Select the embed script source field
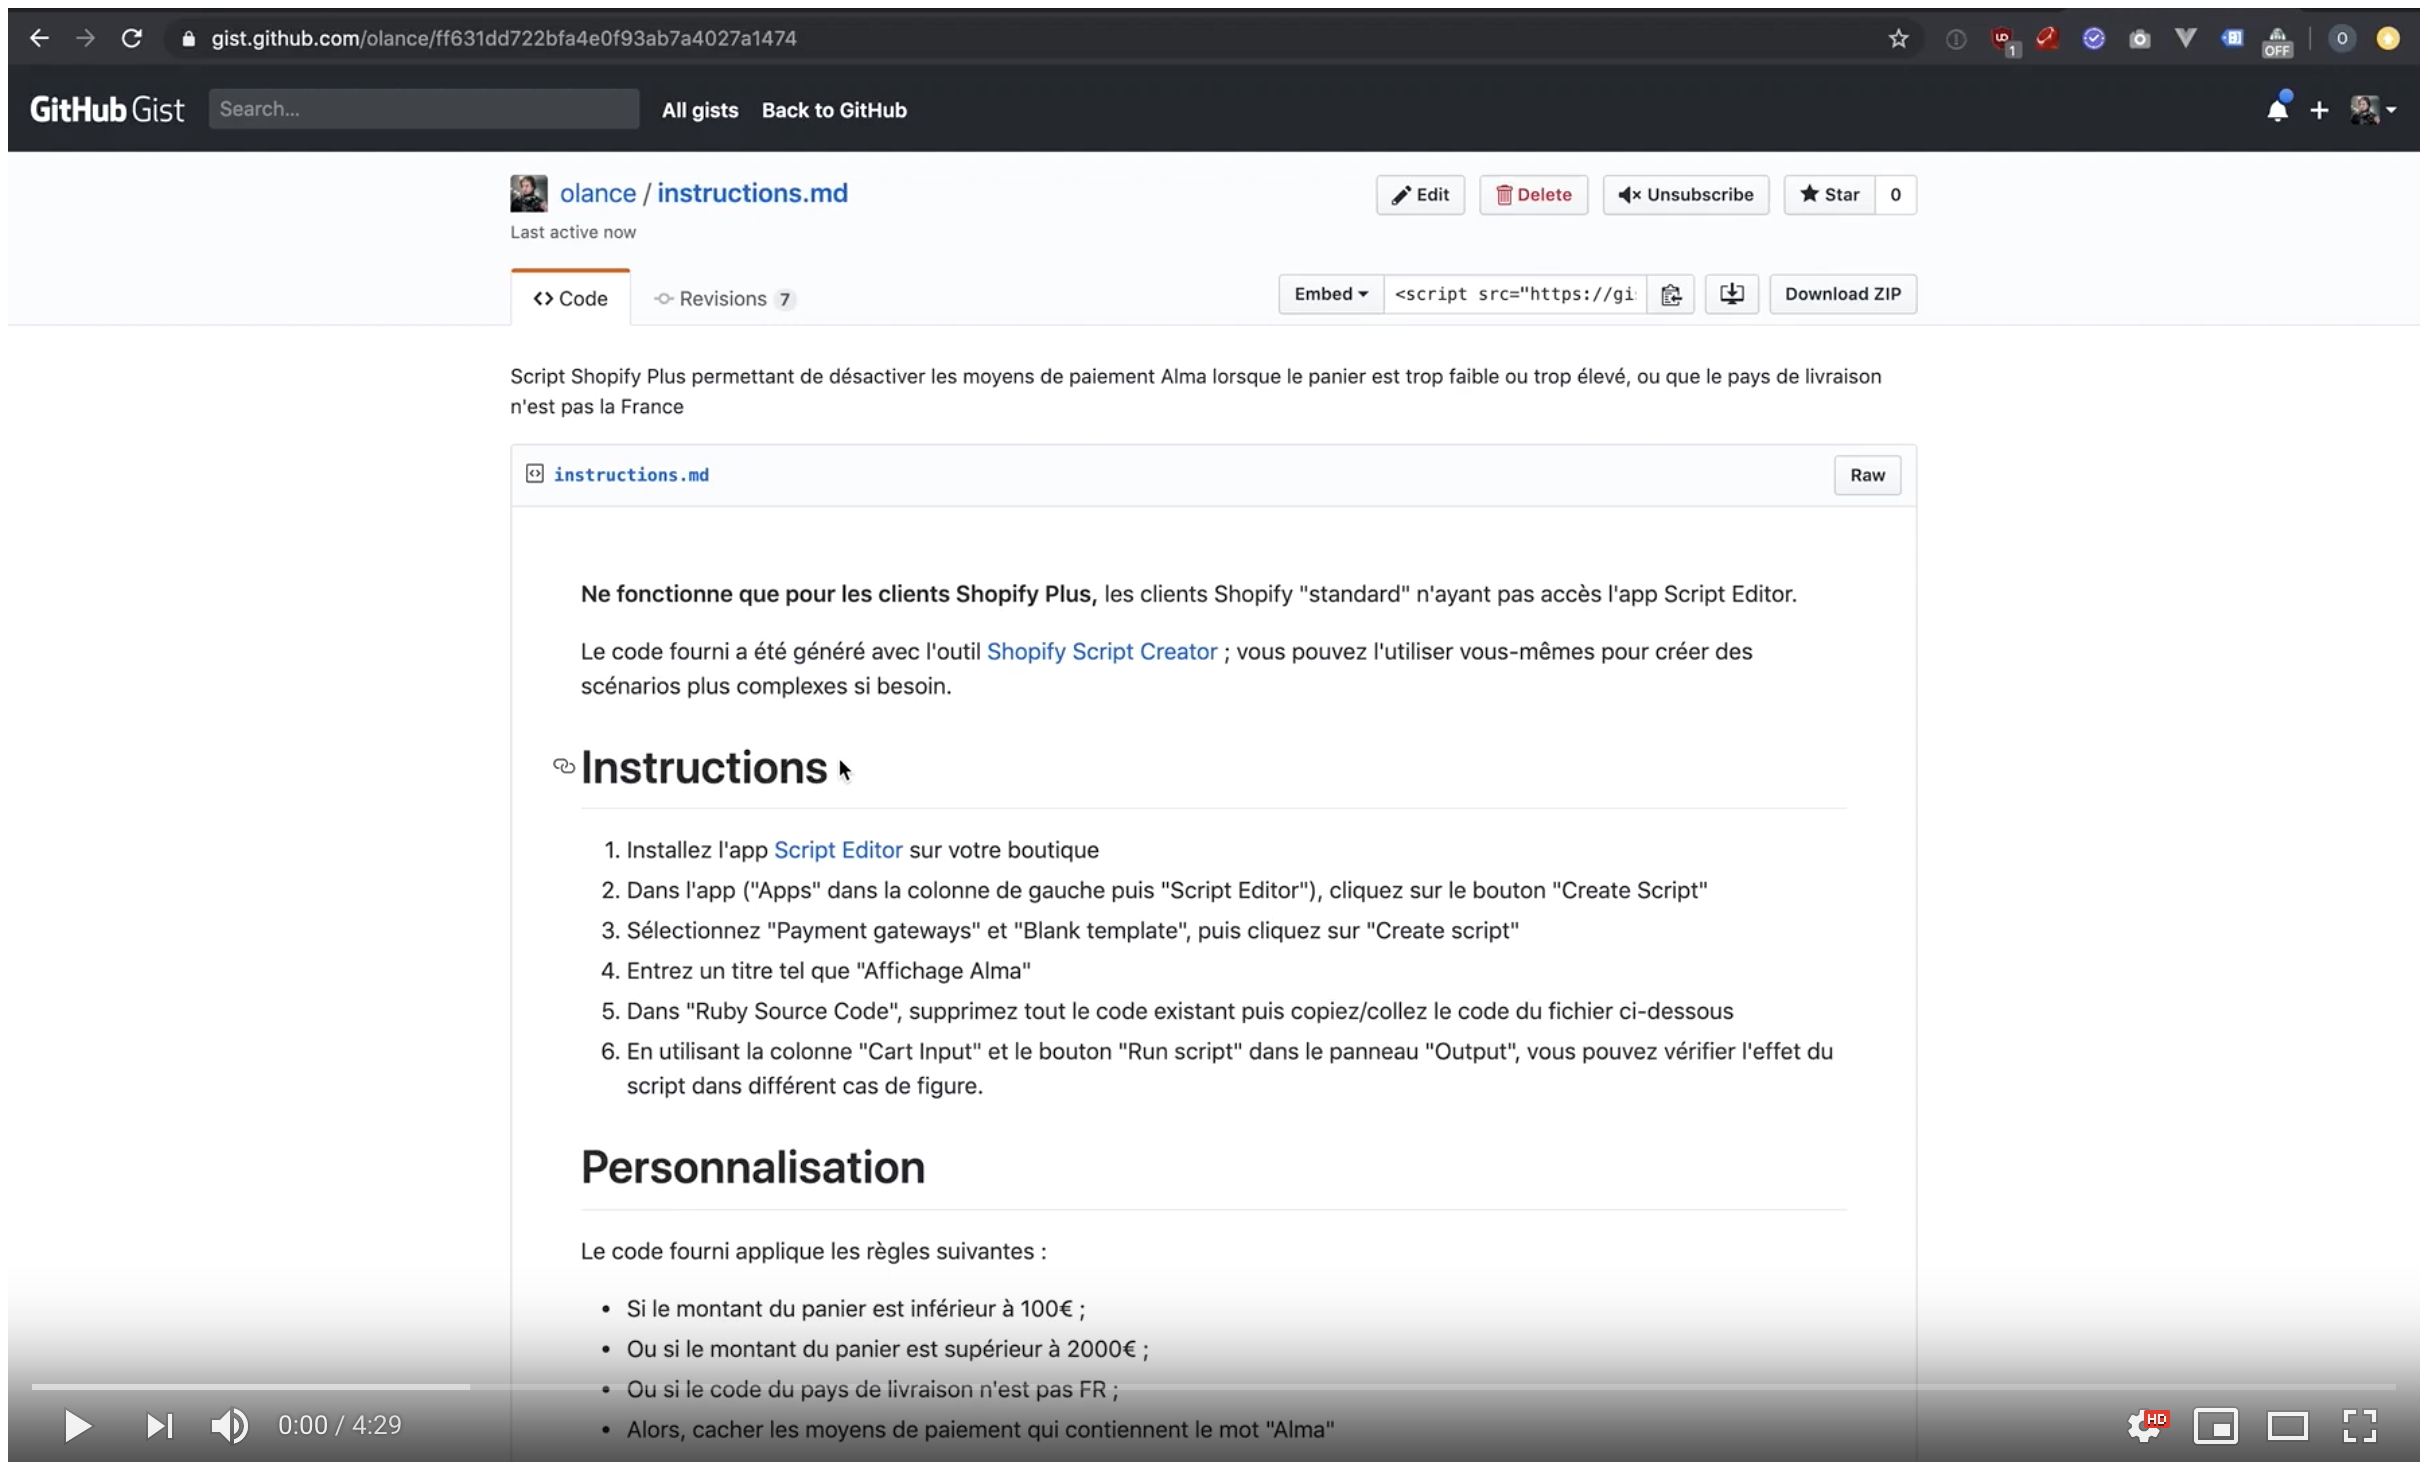Viewport: 2430px width, 1472px height. pos(1514,294)
